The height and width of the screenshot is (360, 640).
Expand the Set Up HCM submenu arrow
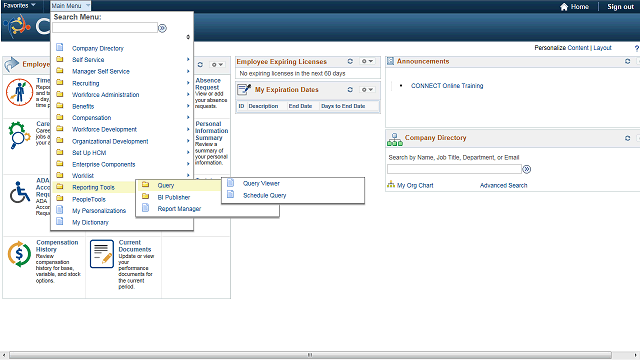(x=188, y=152)
